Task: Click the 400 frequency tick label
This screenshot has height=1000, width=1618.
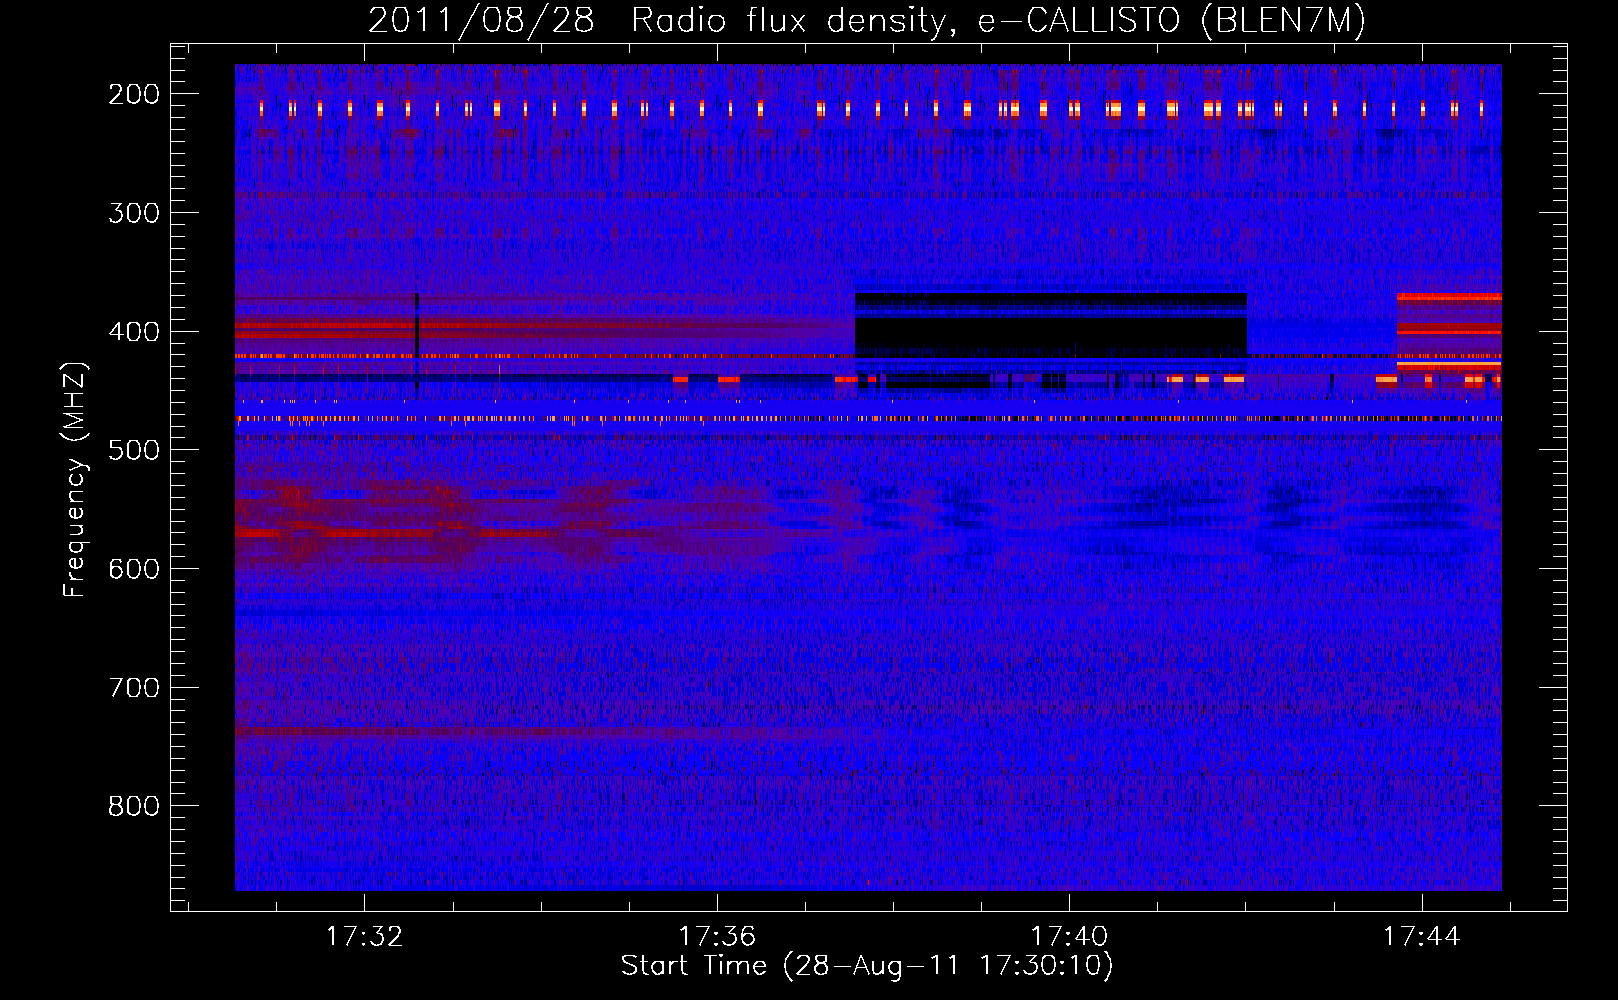Action: tap(134, 332)
